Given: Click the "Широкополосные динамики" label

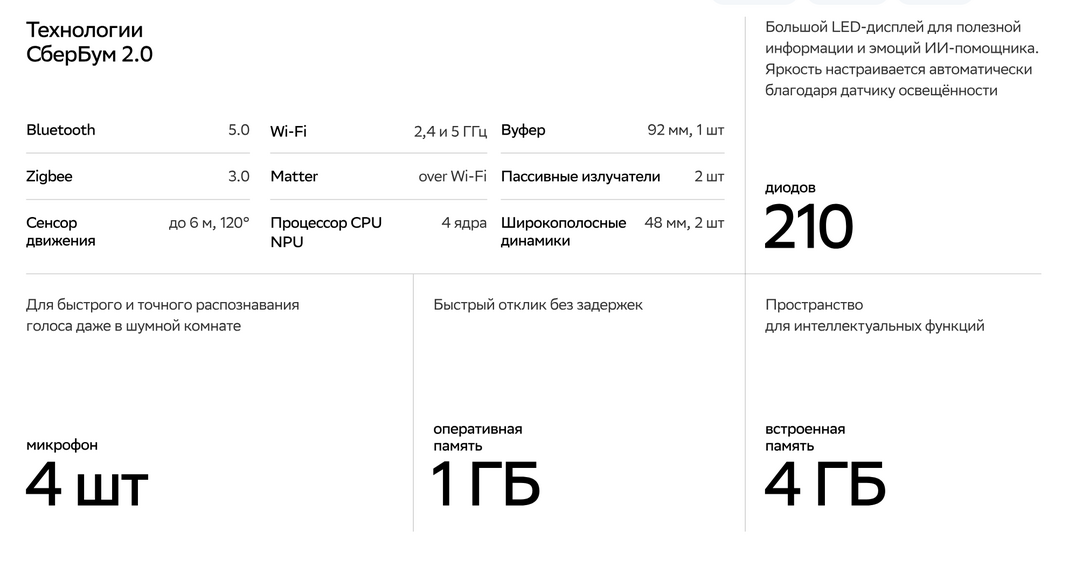Looking at the screenshot, I should pos(563,231).
